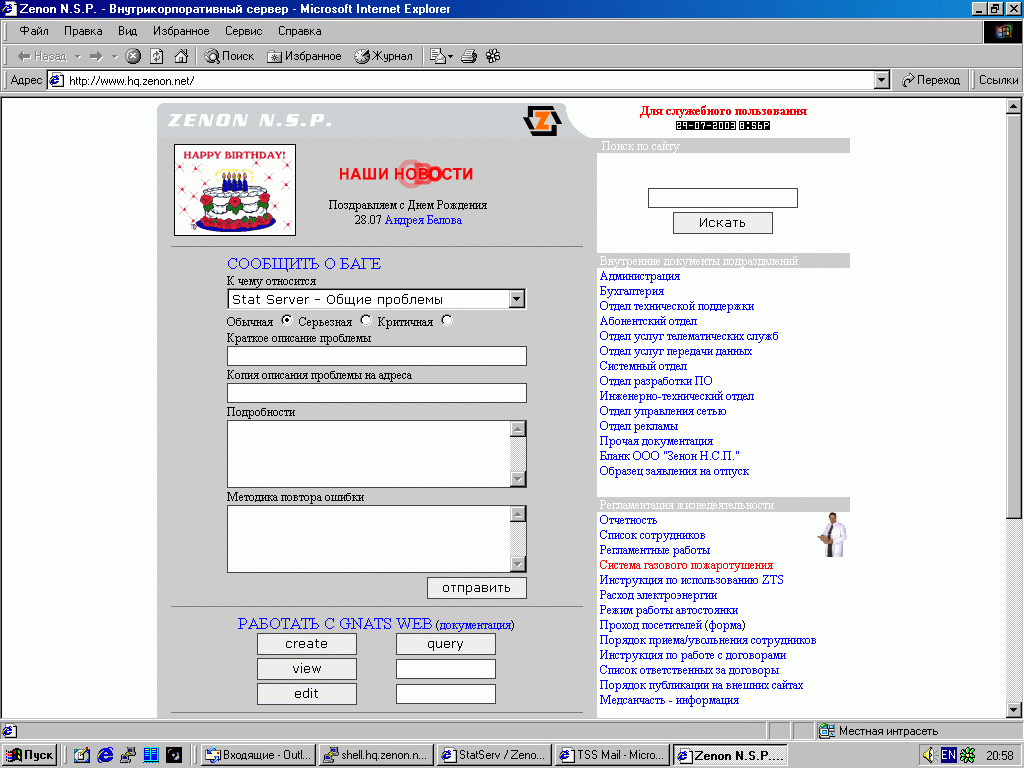The height and width of the screenshot is (768, 1024).
Task: Open the Пуск start button
Action: tap(30, 755)
